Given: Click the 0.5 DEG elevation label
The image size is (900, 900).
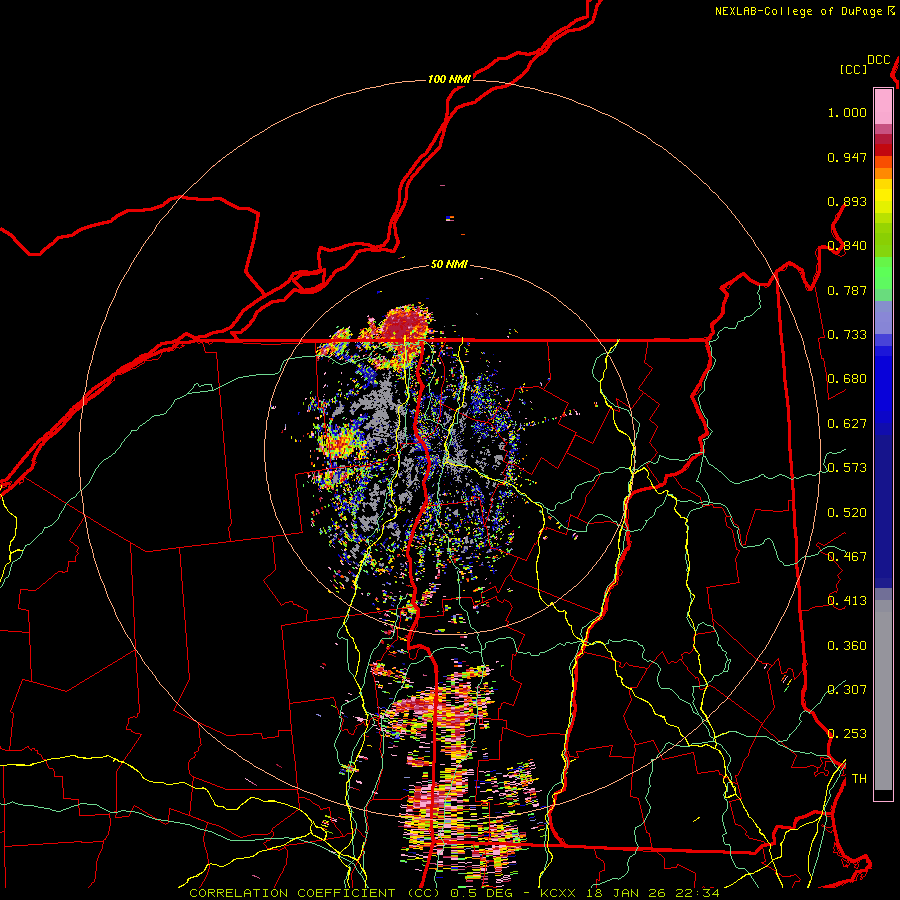Looking at the screenshot, I should pyautogui.click(x=482, y=893).
